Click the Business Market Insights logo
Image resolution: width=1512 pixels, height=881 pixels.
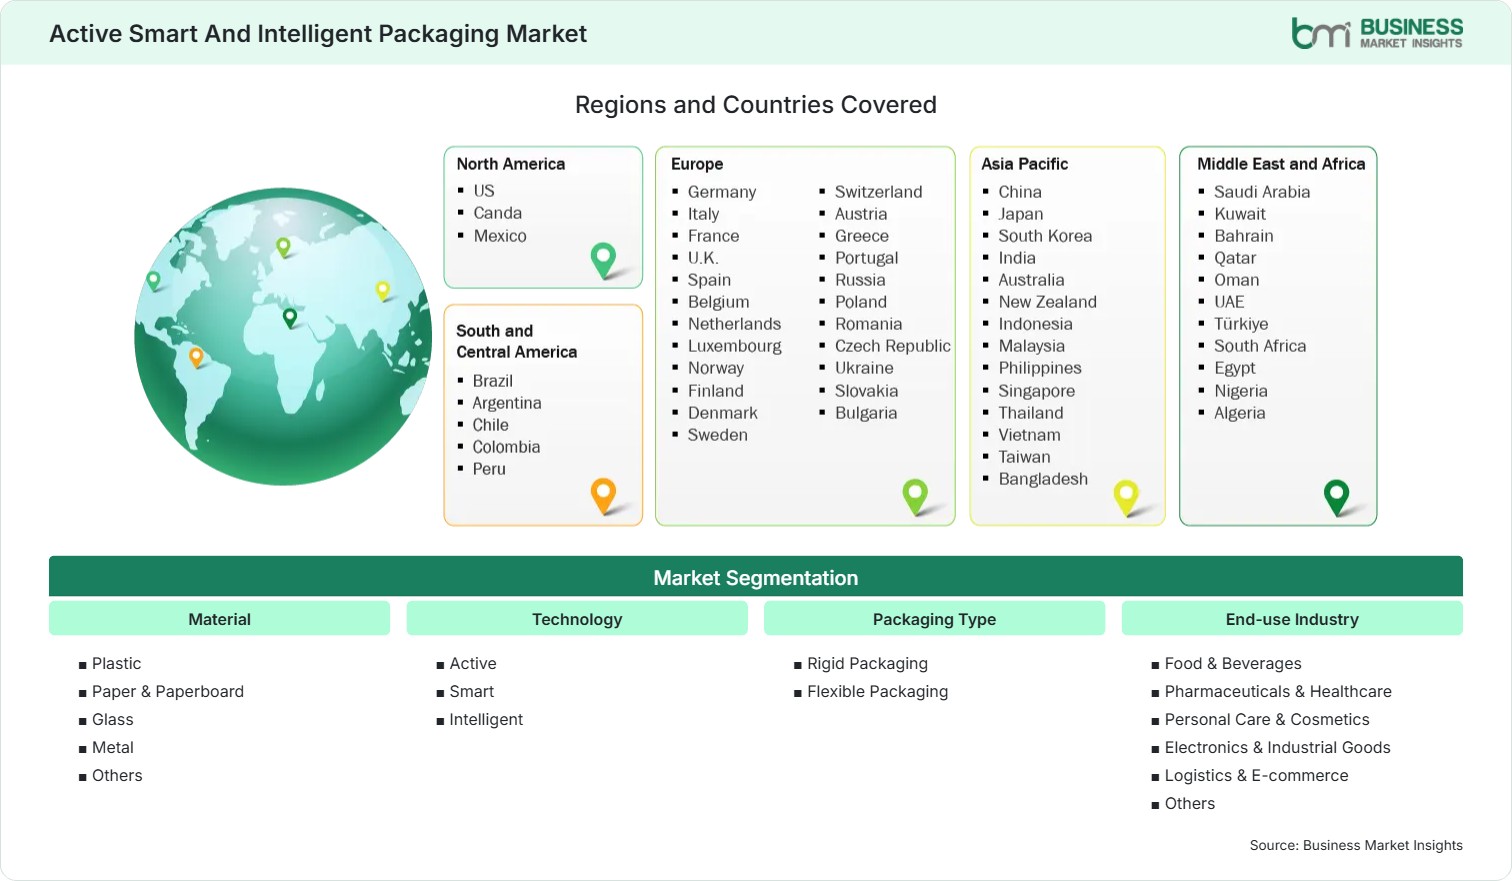[x=1377, y=33]
